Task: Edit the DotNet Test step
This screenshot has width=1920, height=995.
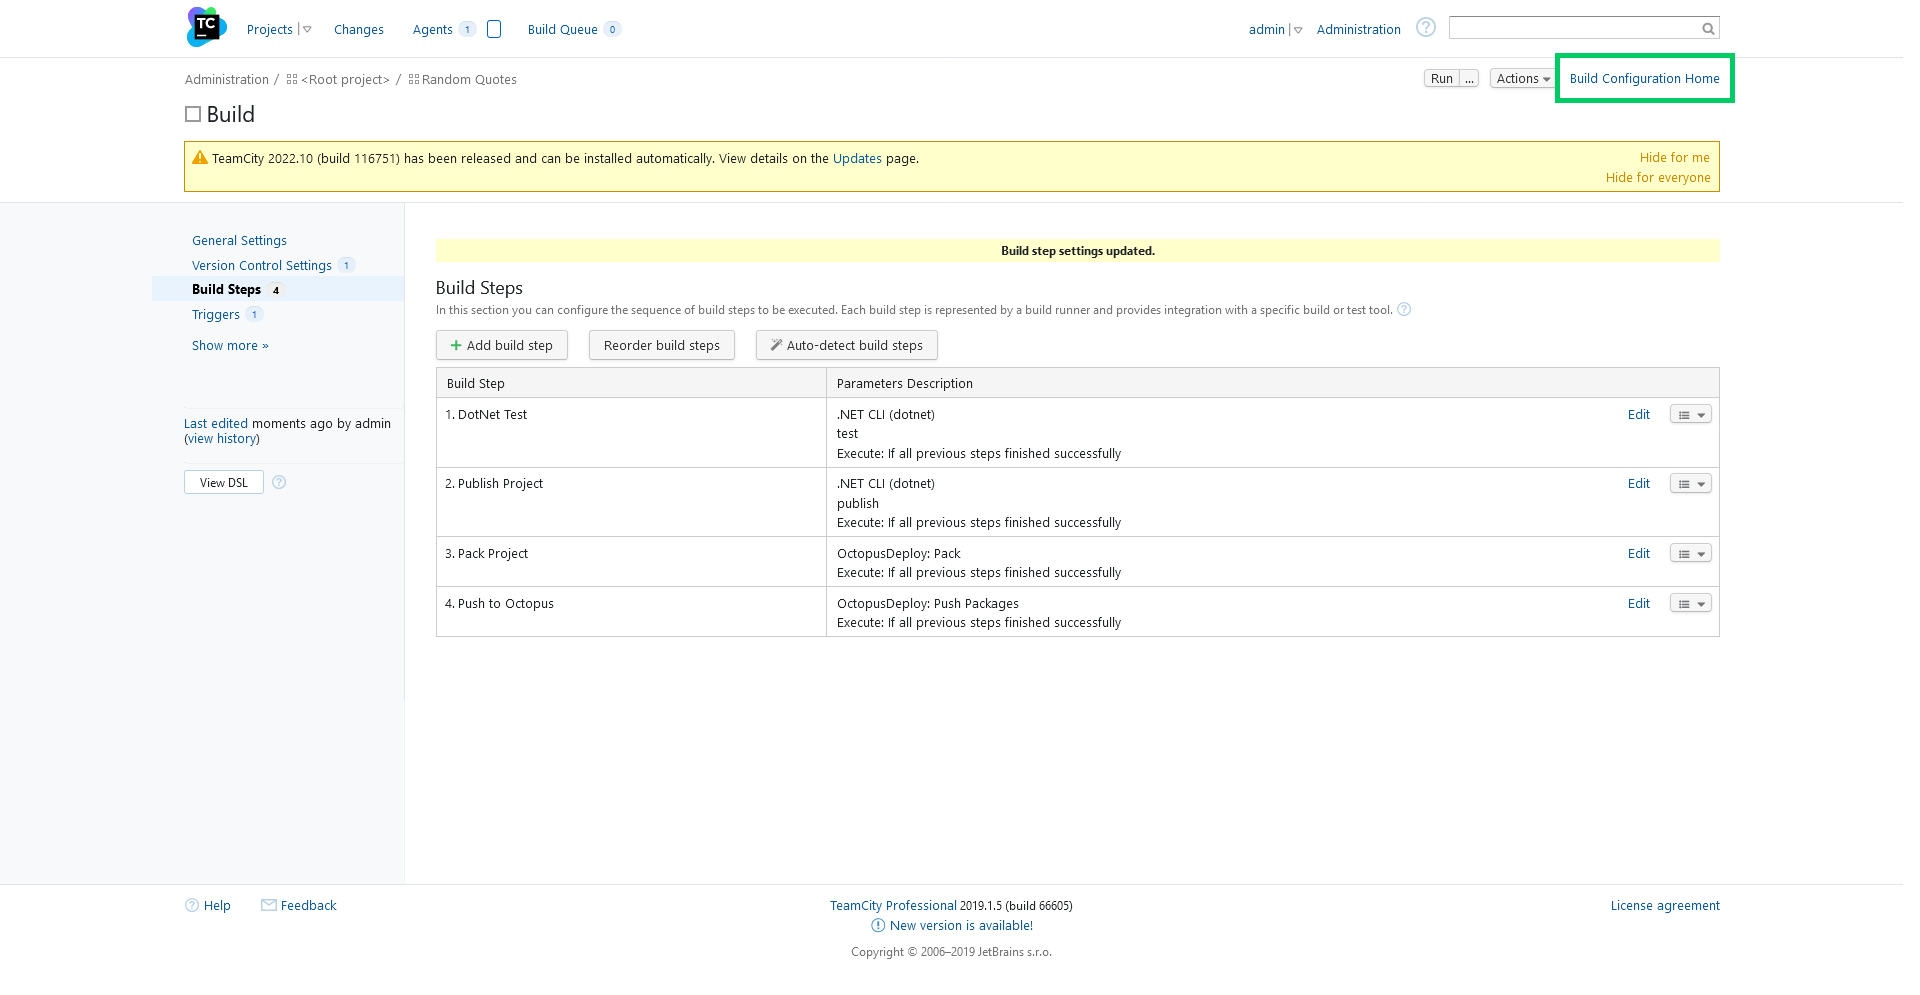Action: click(1638, 415)
